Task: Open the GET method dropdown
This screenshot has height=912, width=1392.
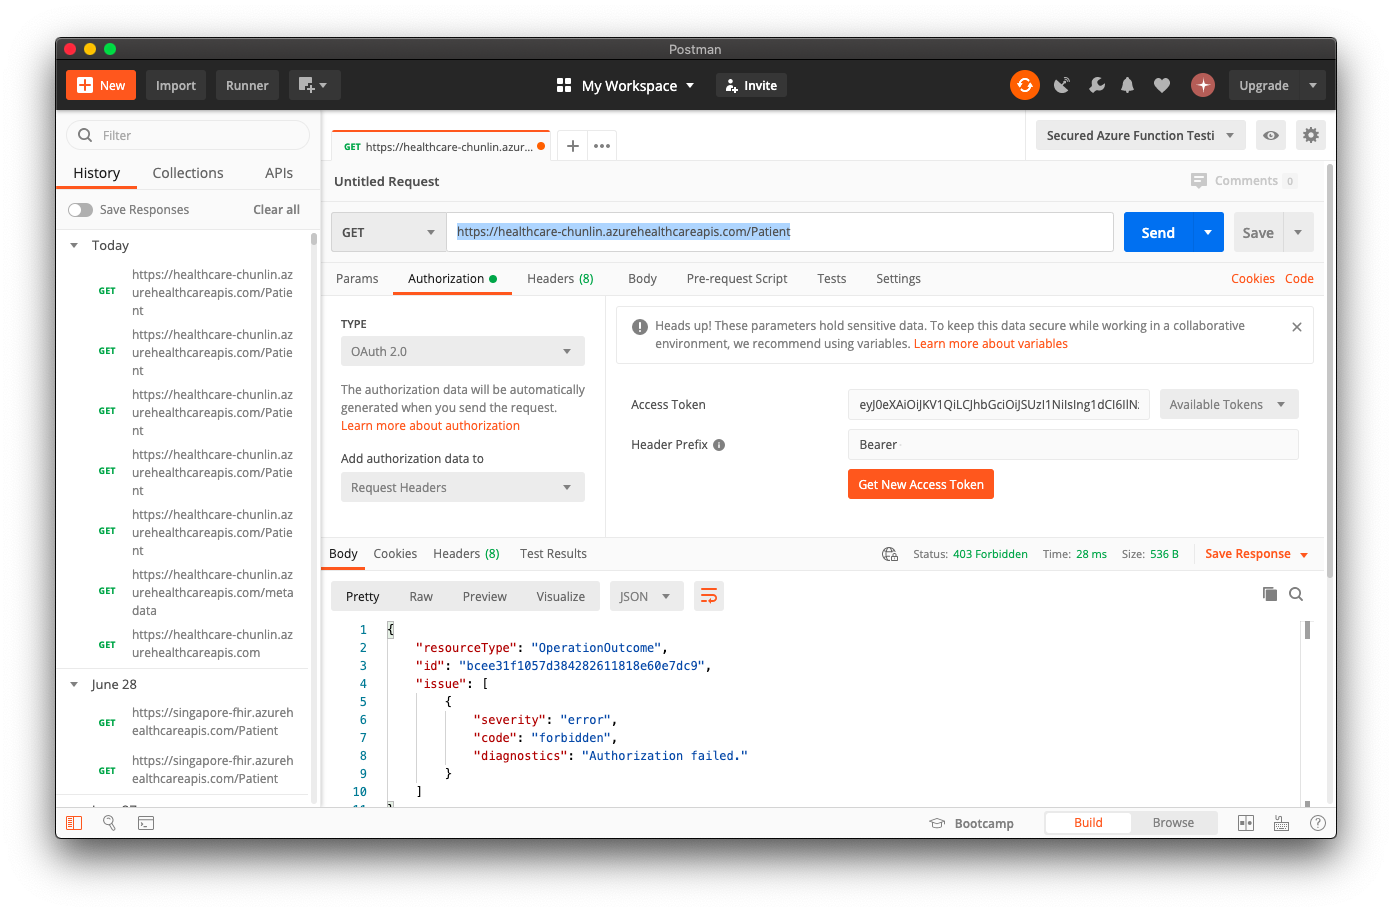Action: [x=388, y=232]
